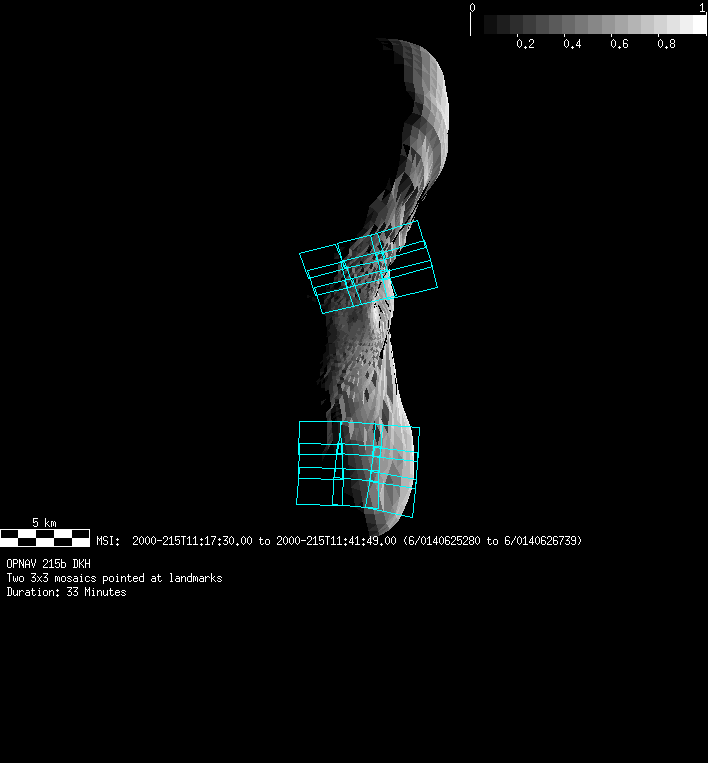Click the "Duration: 33 Minutes" text
The image size is (708, 763).
click(66, 593)
